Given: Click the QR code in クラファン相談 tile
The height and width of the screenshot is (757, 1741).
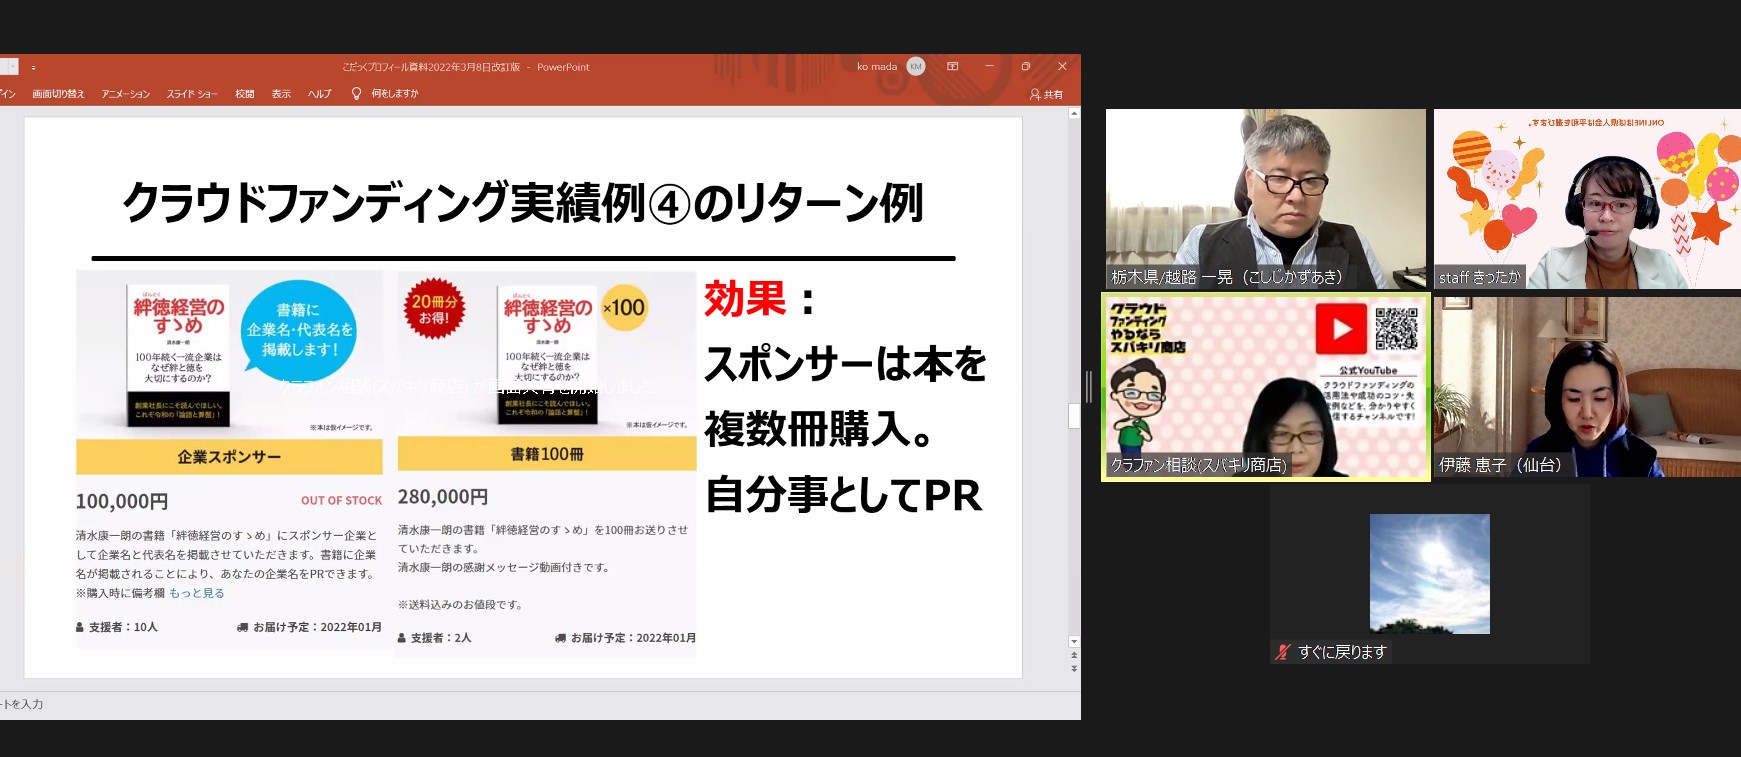Looking at the screenshot, I should point(1396,328).
